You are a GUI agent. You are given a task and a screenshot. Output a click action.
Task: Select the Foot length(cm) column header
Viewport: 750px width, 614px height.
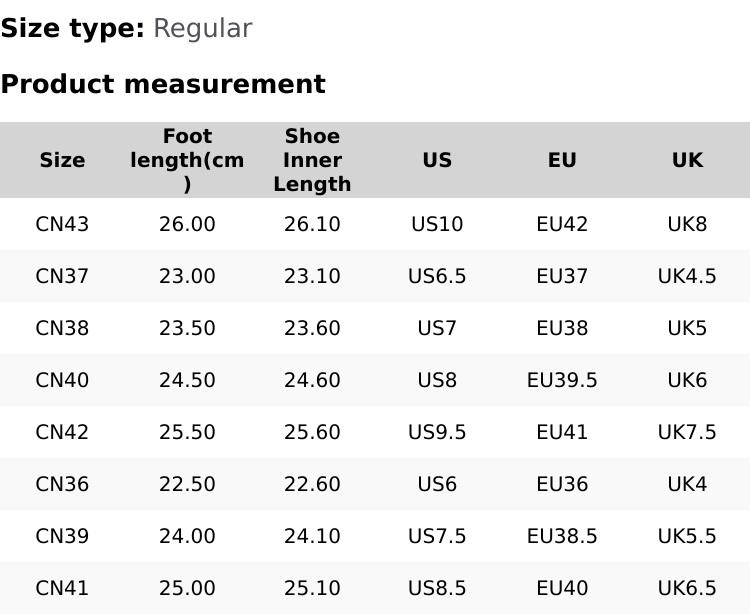[x=187, y=160]
